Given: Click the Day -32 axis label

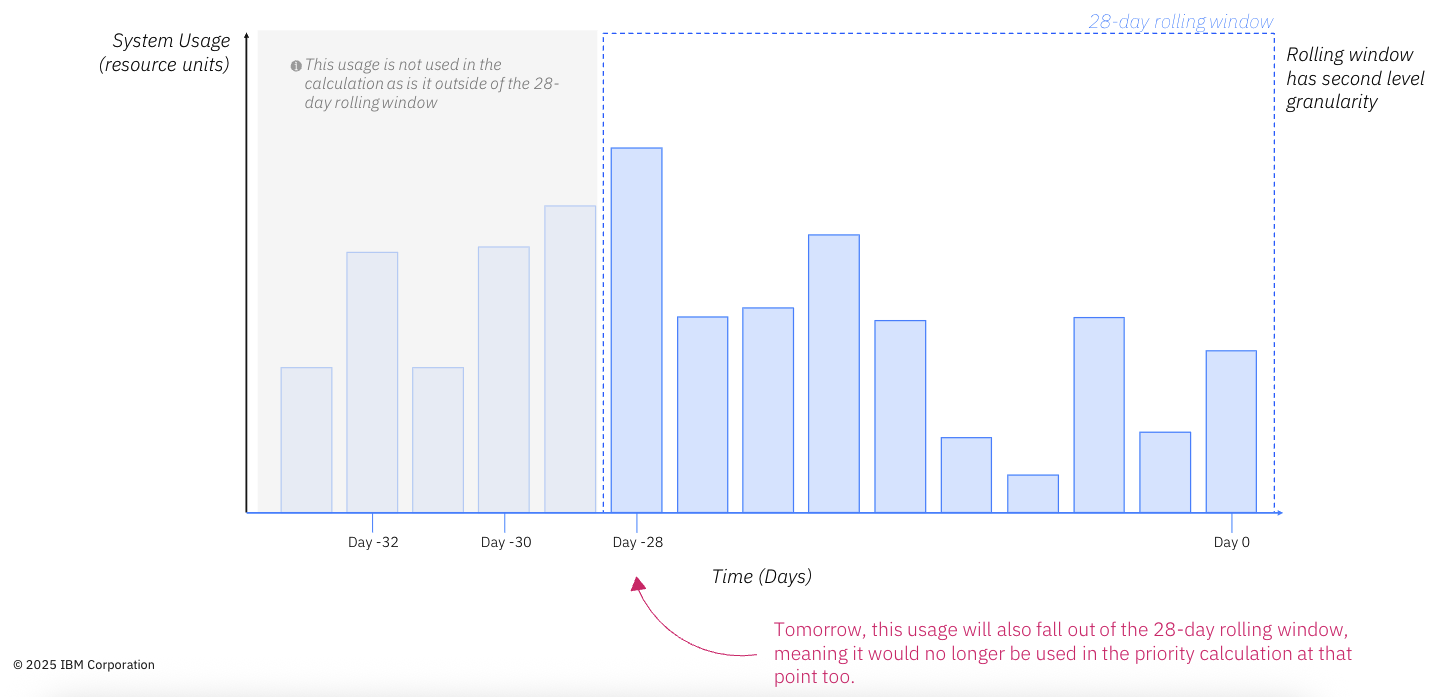Looking at the screenshot, I should 373,543.
